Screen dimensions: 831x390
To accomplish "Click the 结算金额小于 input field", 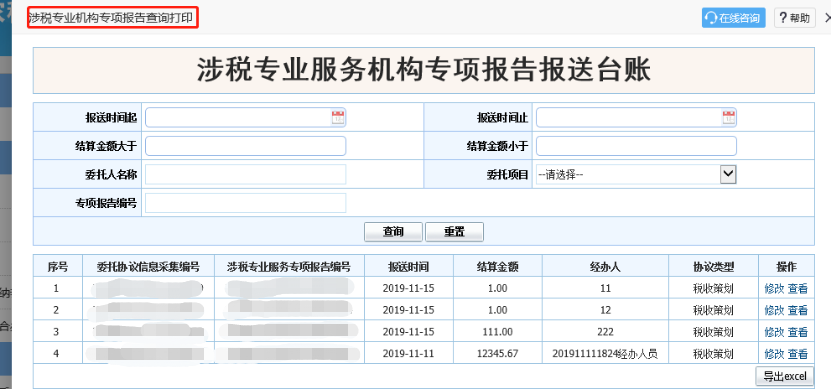I will click(x=636, y=146).
